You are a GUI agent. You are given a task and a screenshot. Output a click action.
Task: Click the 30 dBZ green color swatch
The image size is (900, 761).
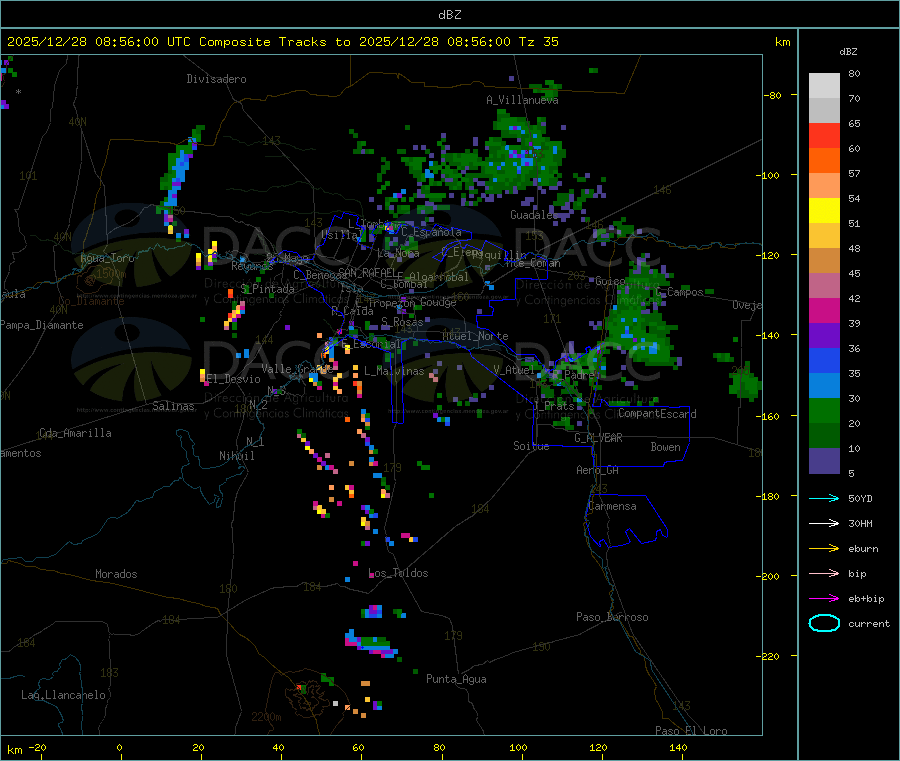[x=824, y=410]
